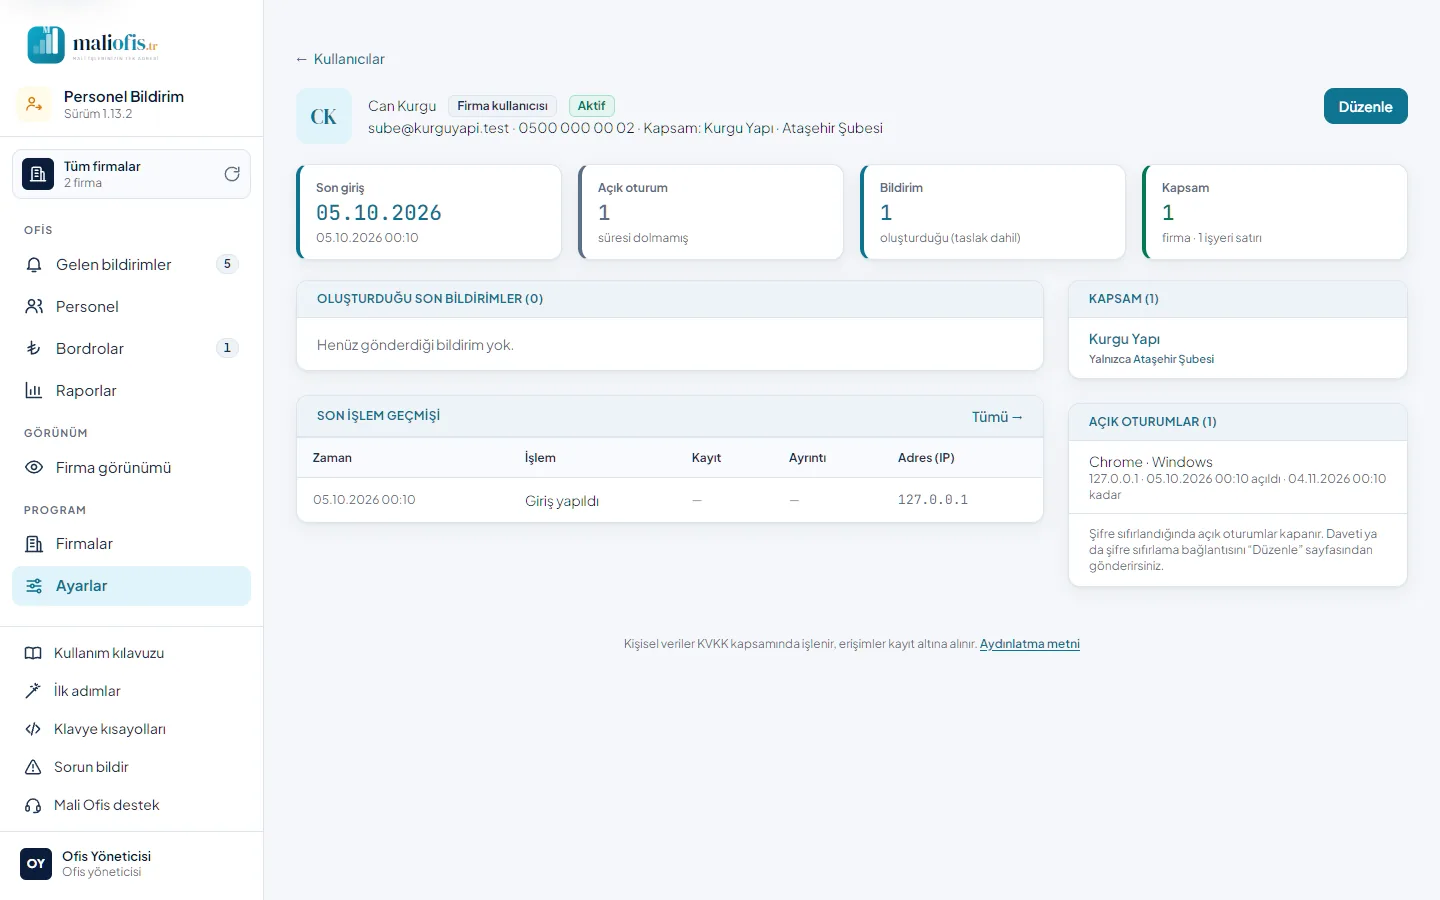Click the lira icon beside Bordrolar
The height and width of the screenshot is (900, 1440).
[34, 349]
